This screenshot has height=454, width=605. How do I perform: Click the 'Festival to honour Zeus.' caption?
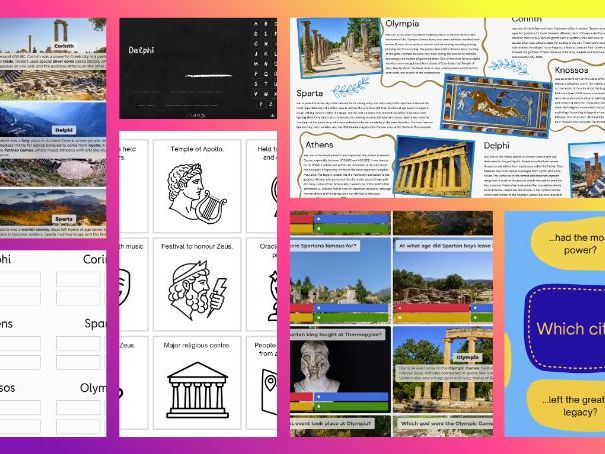click(197, 246)
